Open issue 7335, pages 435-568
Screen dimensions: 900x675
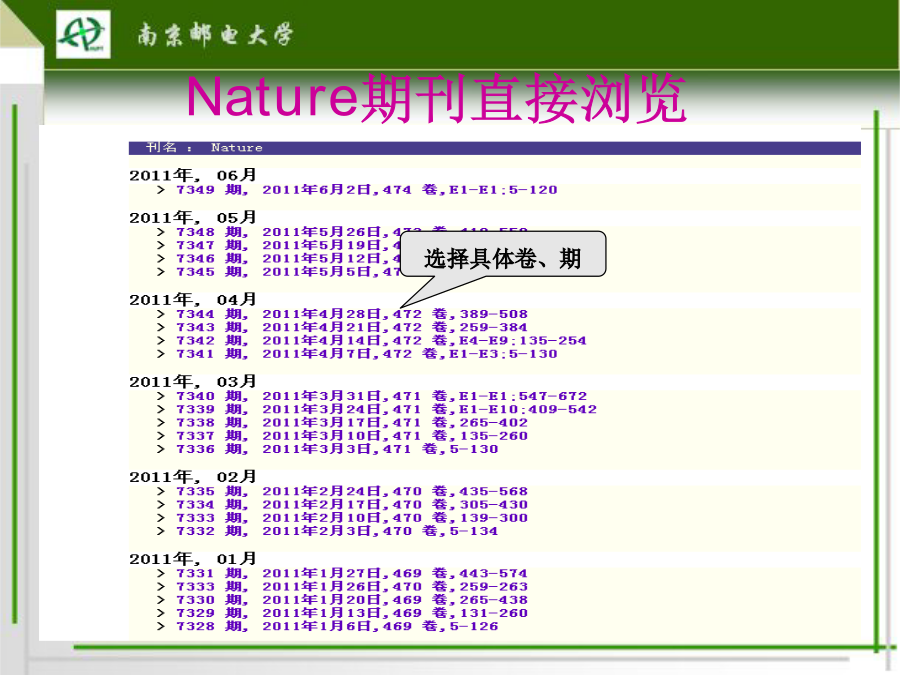pos(351,491)
